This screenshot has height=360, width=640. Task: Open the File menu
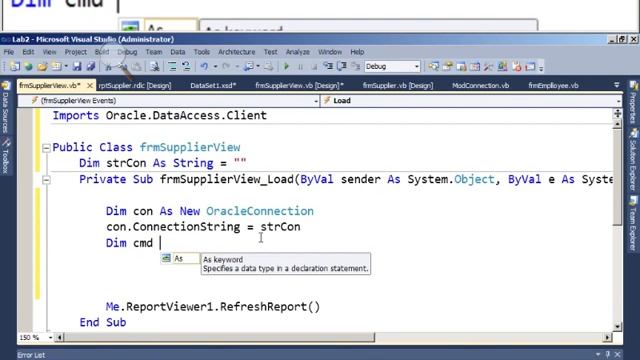9,52
